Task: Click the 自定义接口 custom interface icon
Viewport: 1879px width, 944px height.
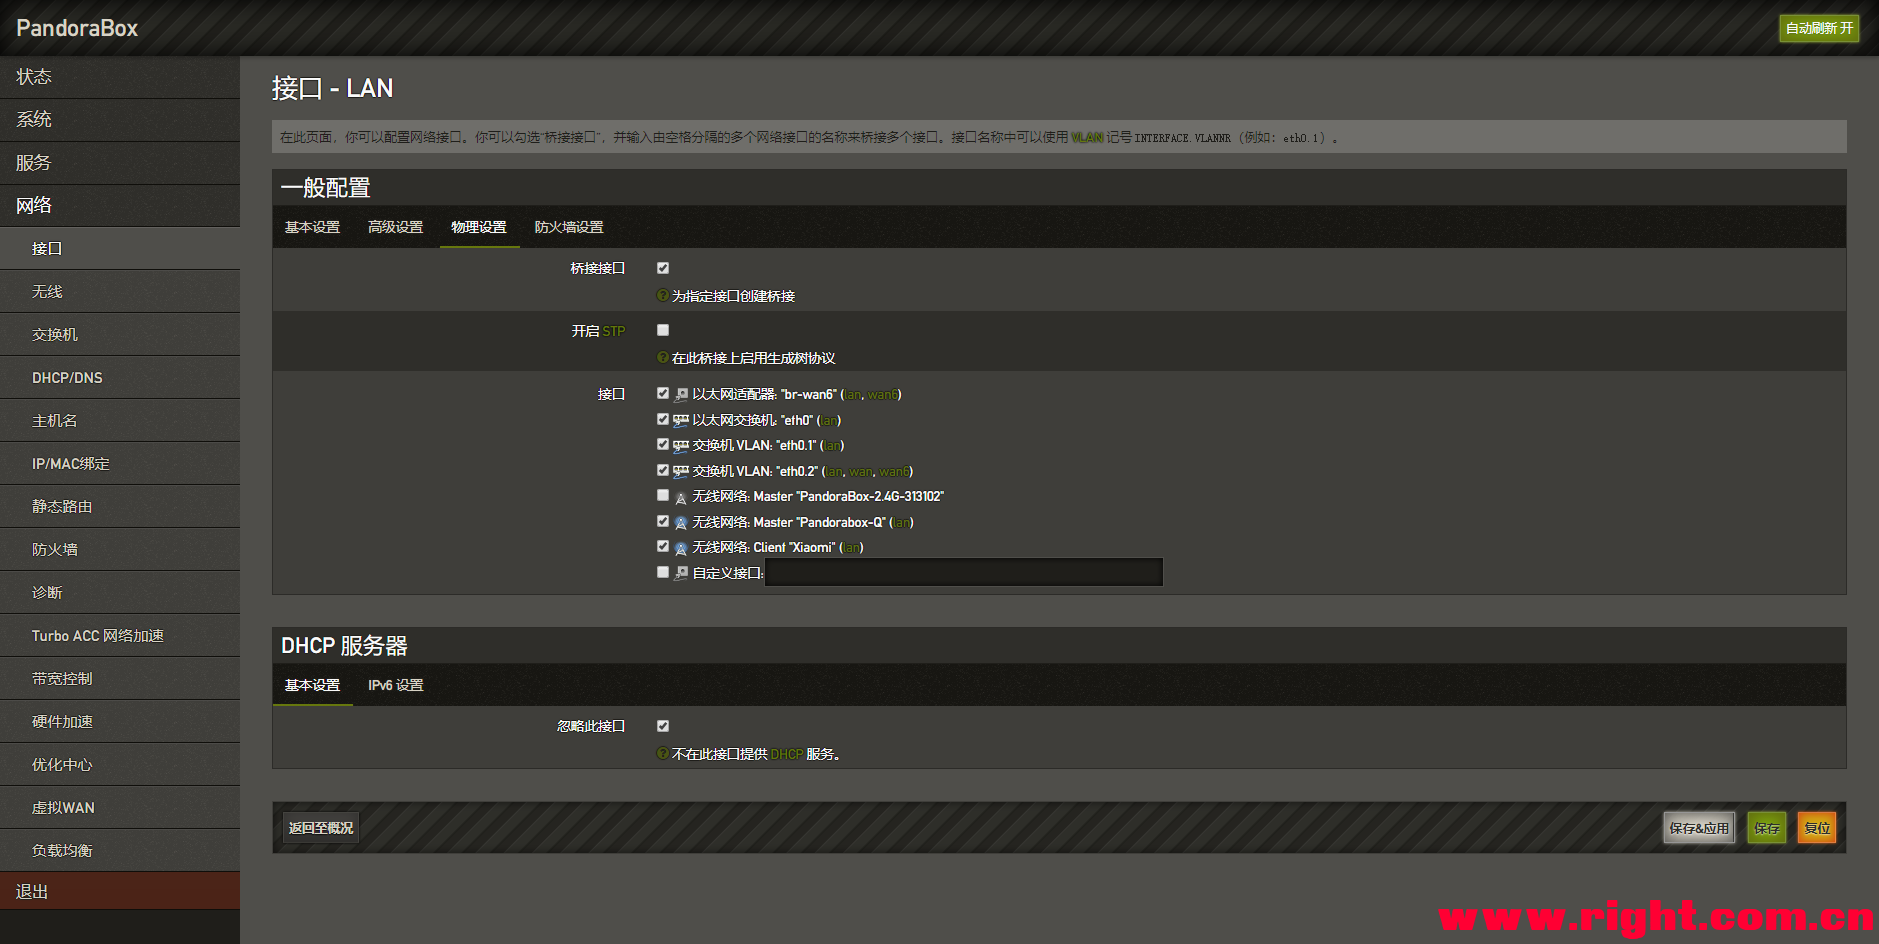Action: pyautogui.click(x=681, y=573)
